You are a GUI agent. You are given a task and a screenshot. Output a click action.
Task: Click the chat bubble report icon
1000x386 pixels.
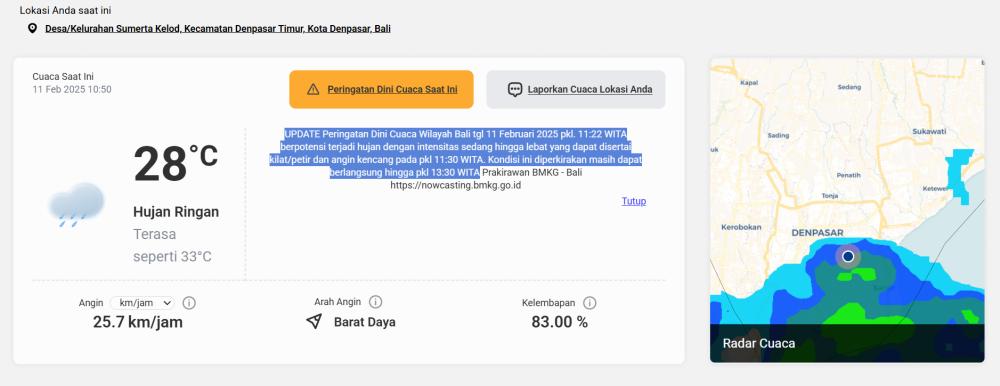515,89
